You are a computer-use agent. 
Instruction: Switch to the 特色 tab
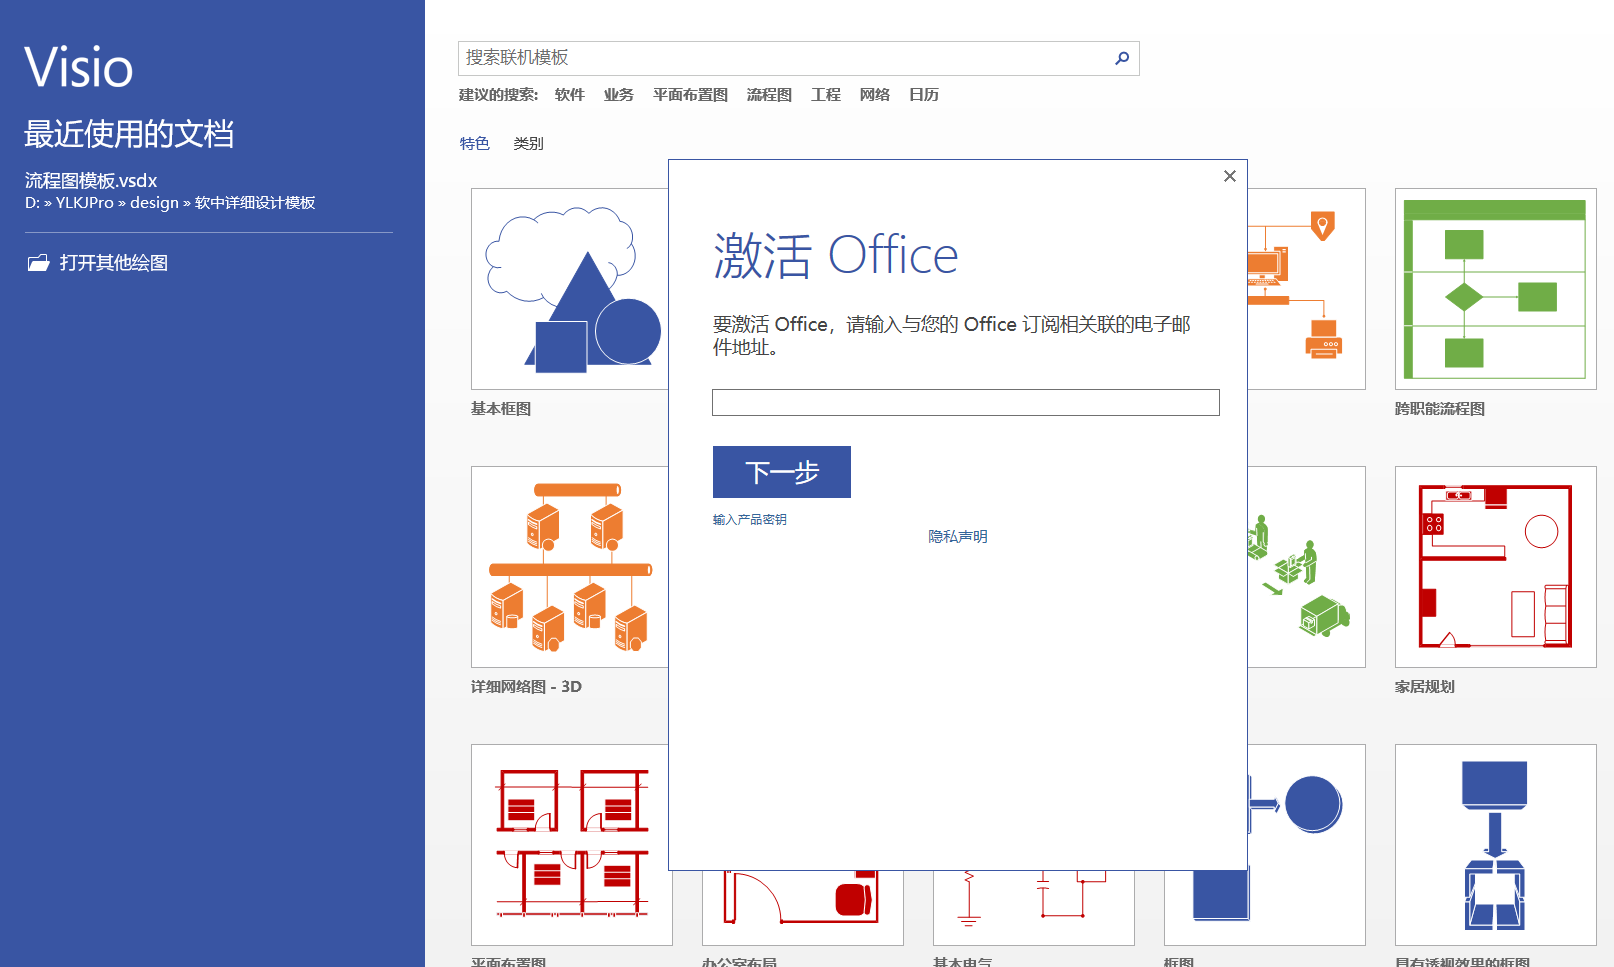475,144
